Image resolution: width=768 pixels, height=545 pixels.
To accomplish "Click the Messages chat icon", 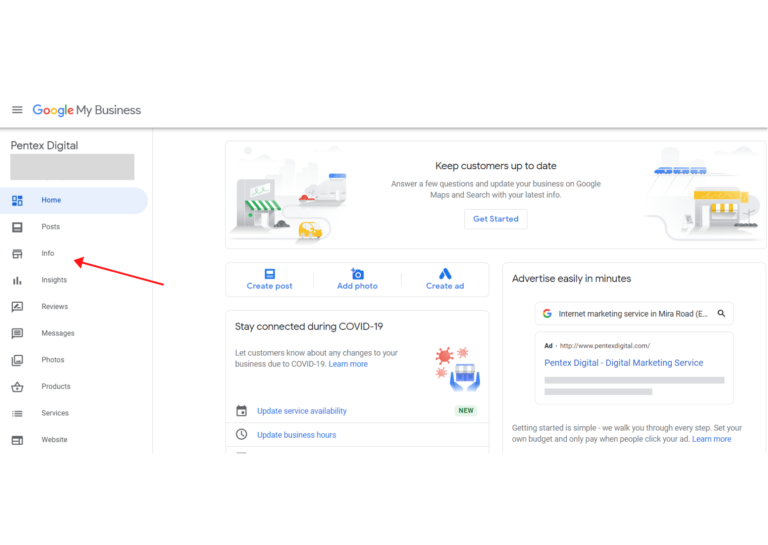I will [17, 333].
